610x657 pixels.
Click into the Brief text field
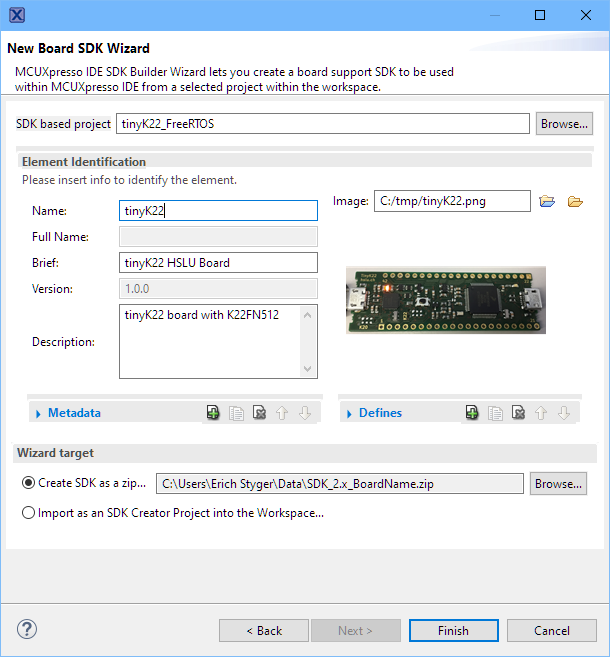coord(218,263)
